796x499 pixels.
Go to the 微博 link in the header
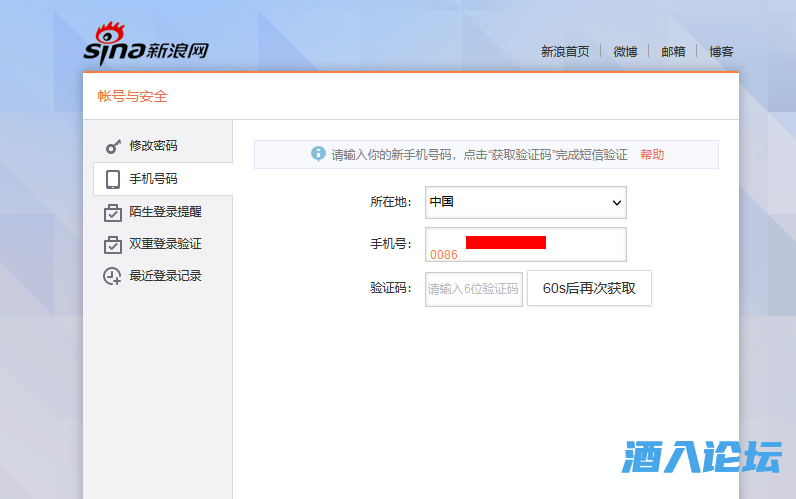click(625, 52)
